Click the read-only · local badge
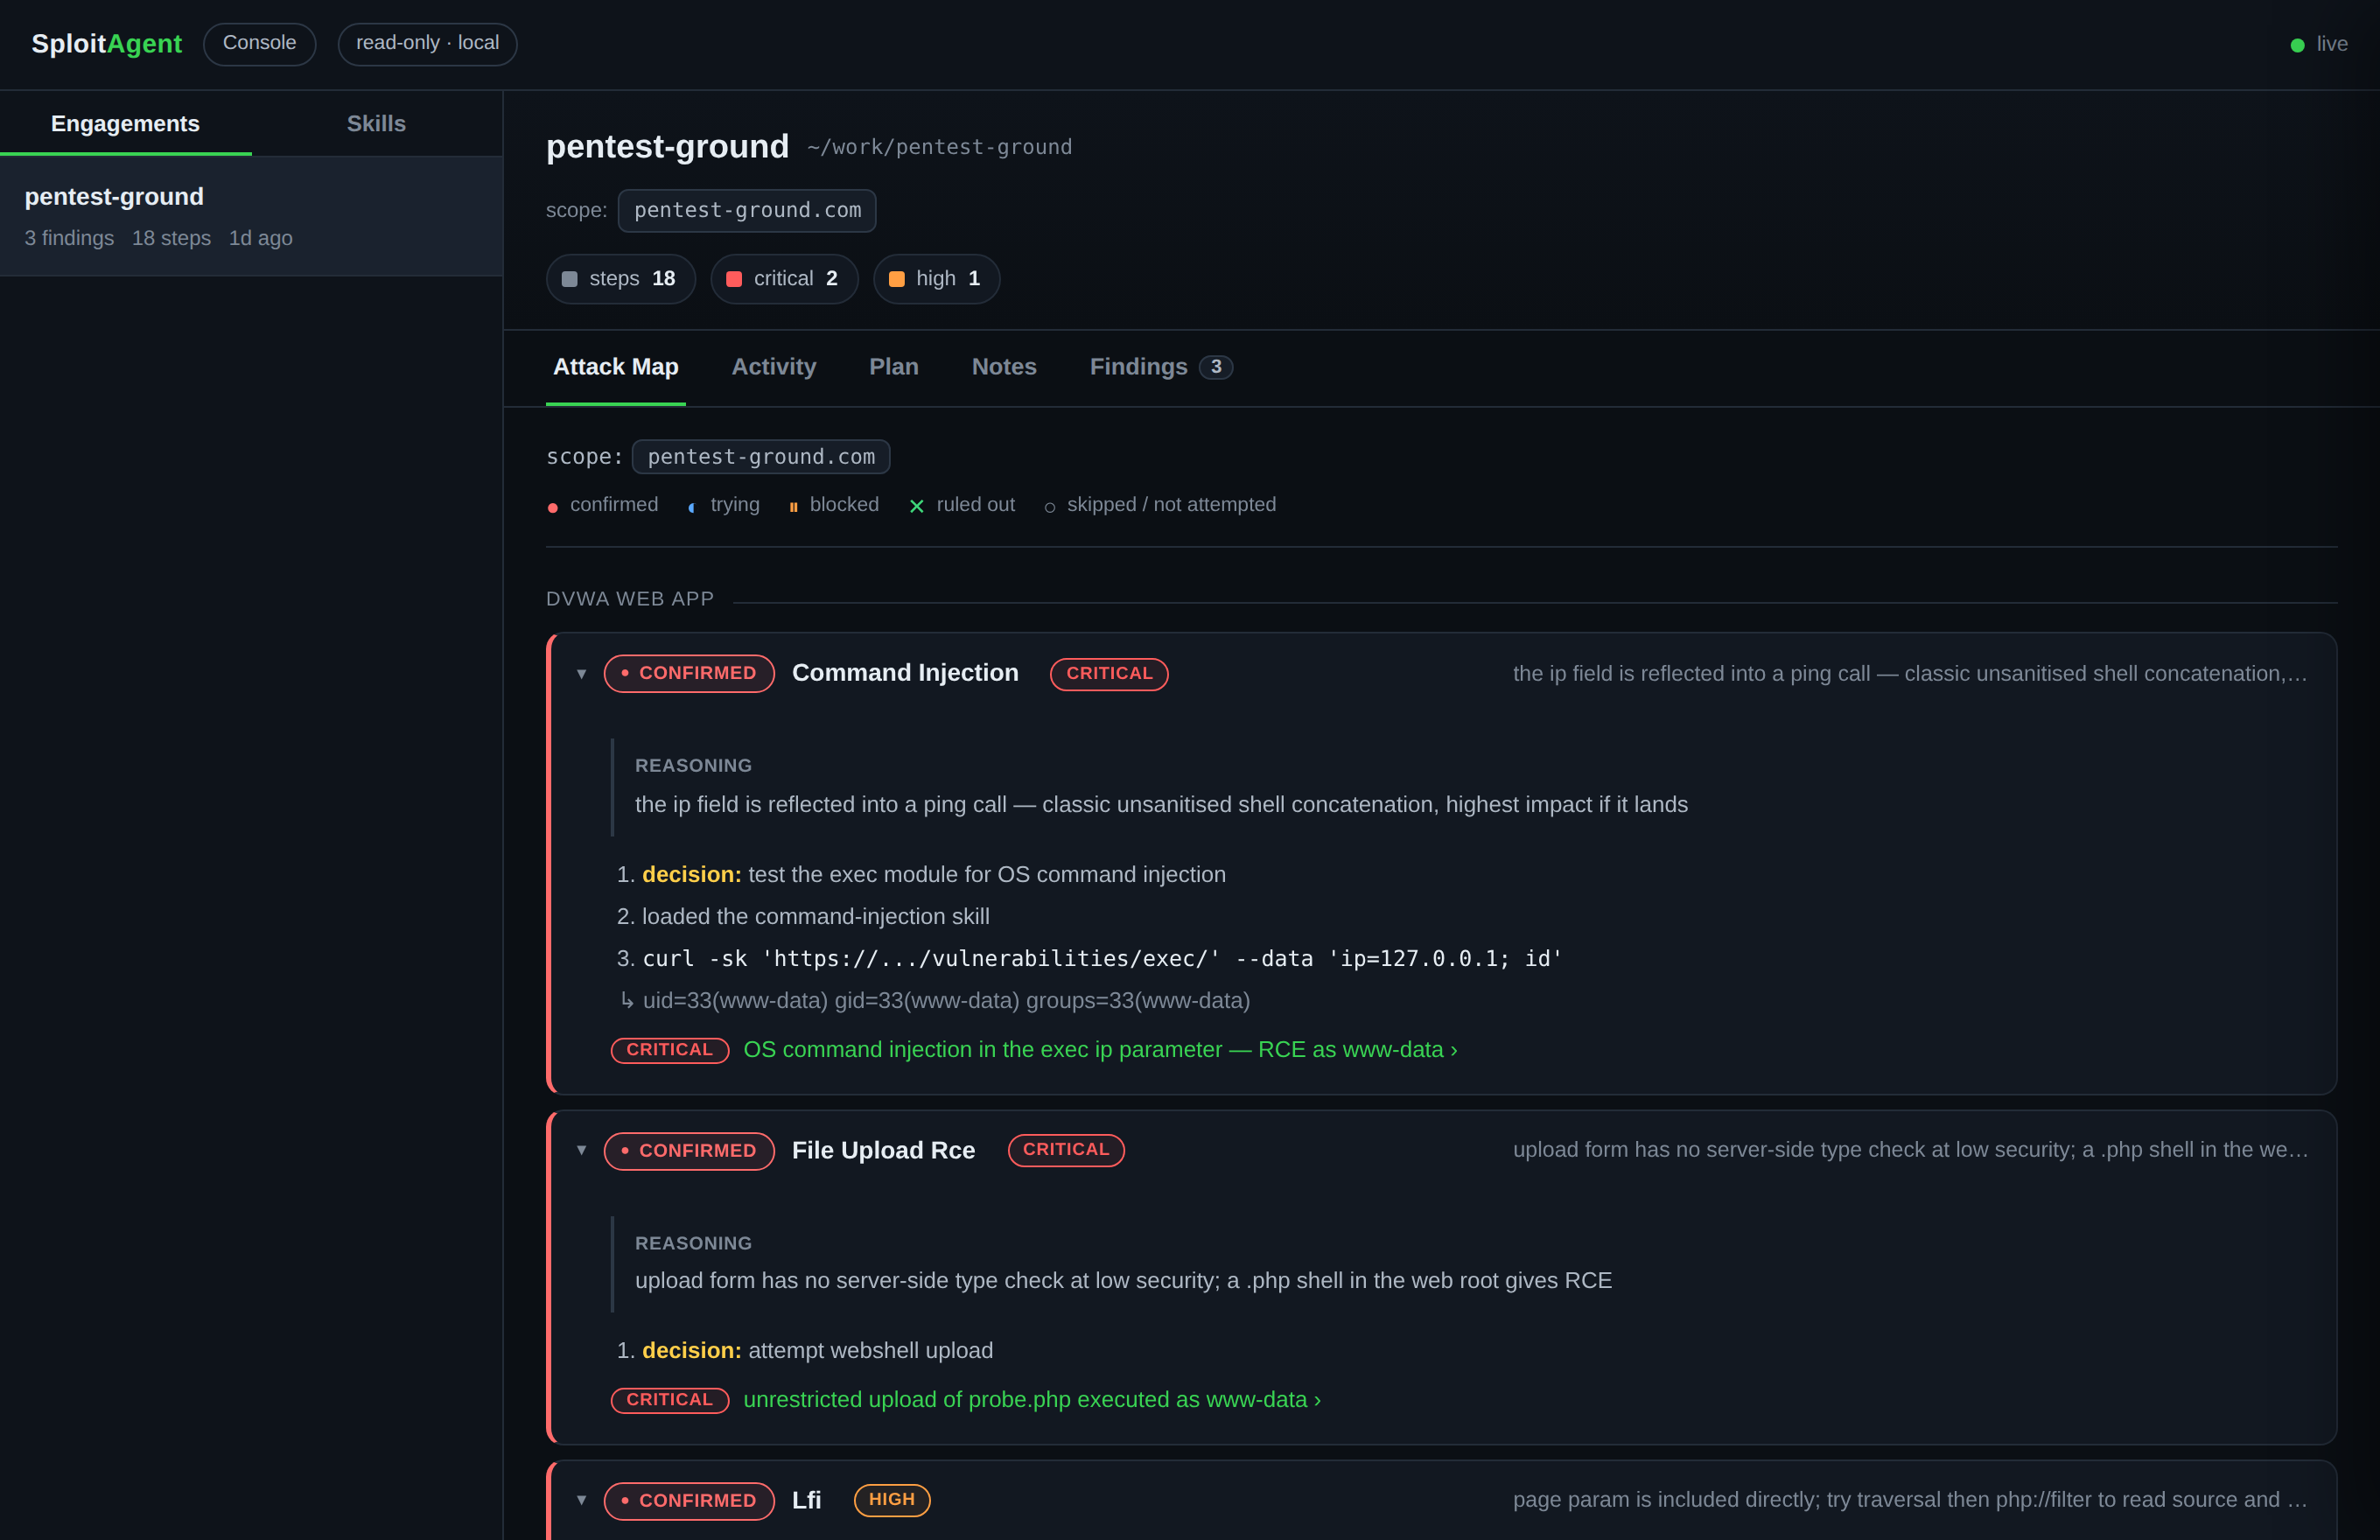Image resolution: width=2380 pixels, height=1540 pixels. (427, 43)
